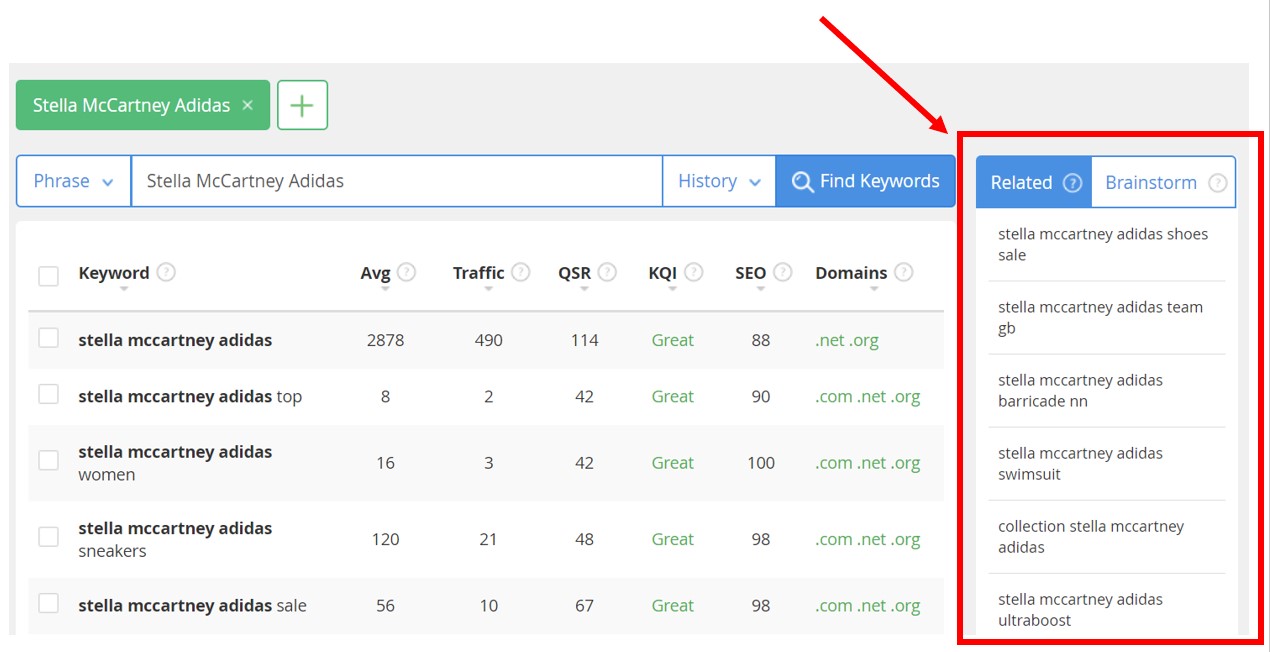Click Great KQI in sneakers row
The image size is (1270, 652).
(x=672, y=539)
